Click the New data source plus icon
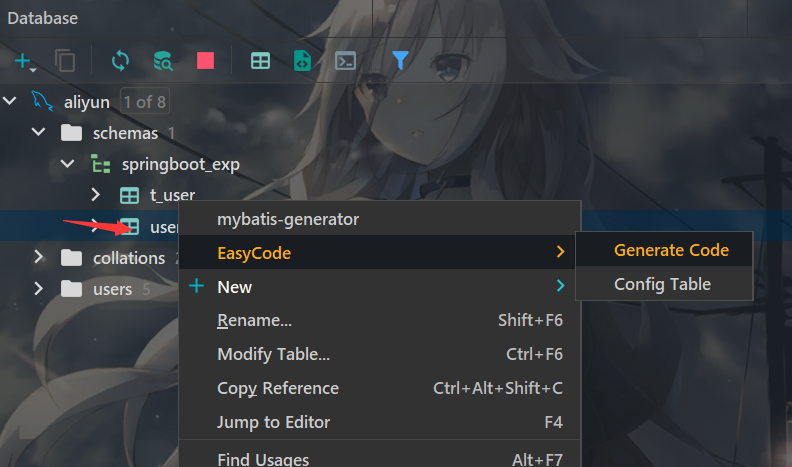The width and height of the screenshot is (792, 467). tap(23, 61)
